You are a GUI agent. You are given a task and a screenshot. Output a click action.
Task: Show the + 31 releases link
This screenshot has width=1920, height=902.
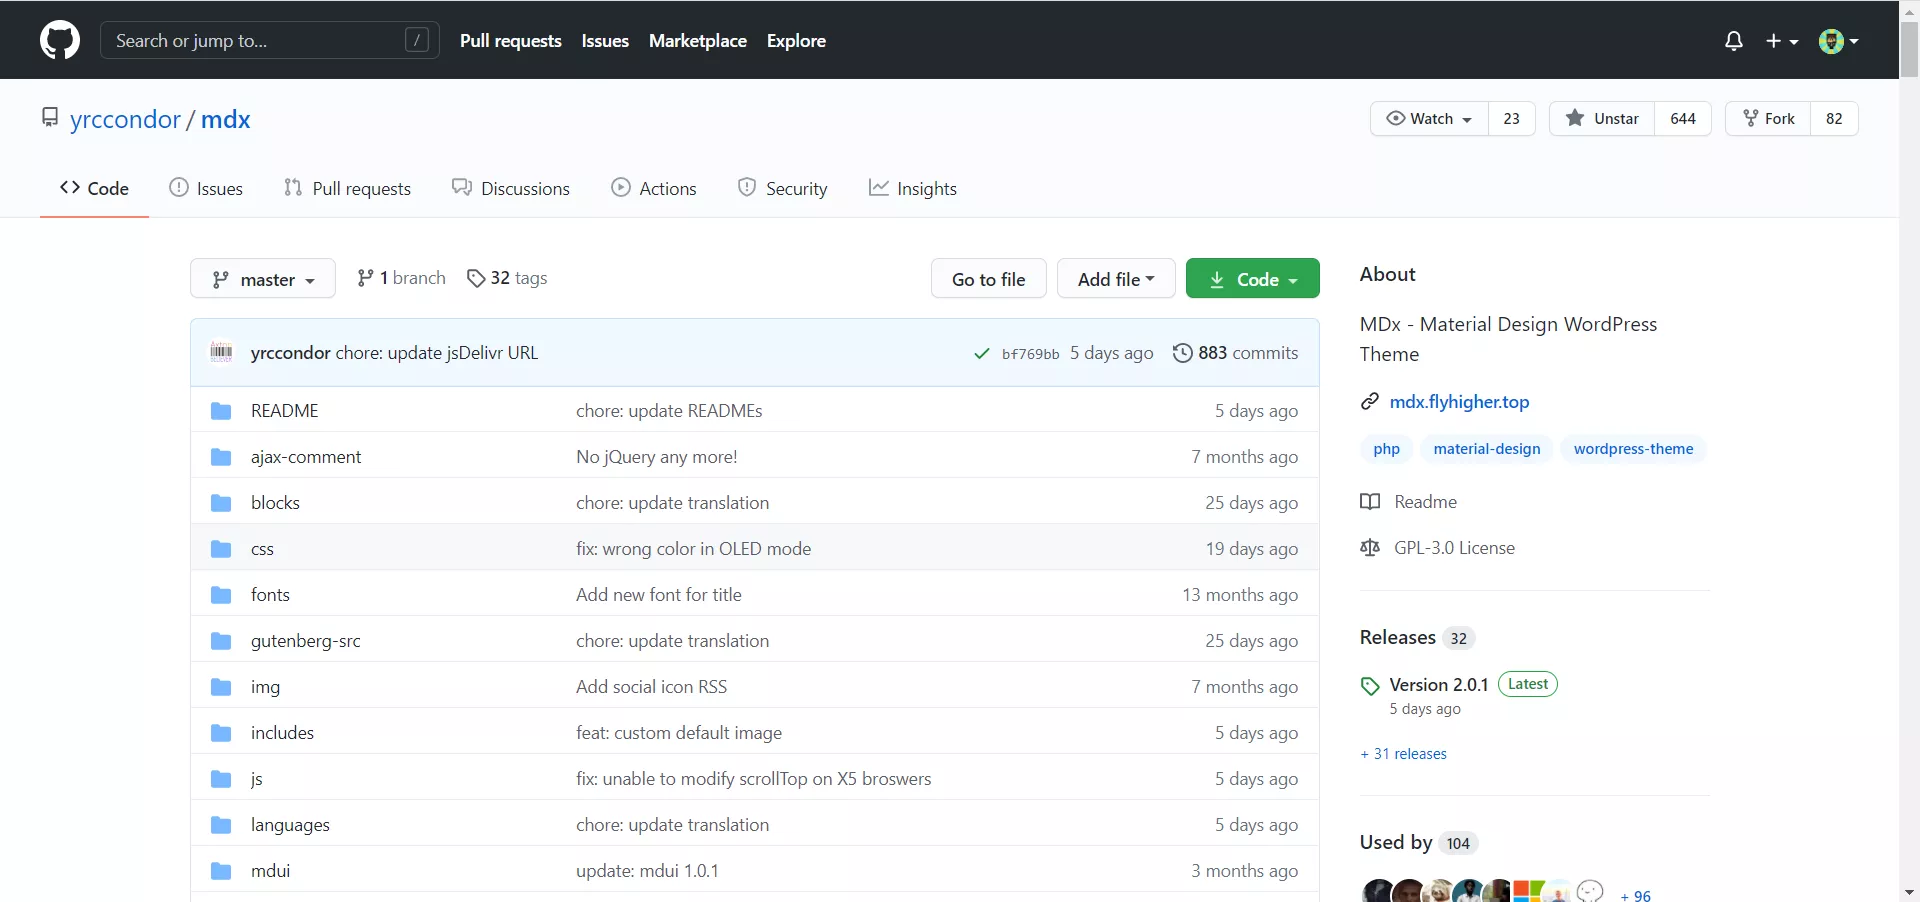point(1404,754)
